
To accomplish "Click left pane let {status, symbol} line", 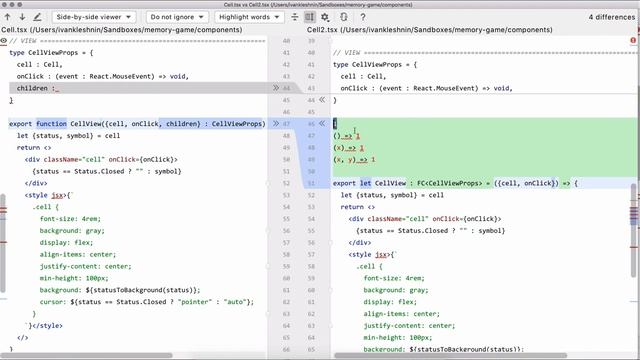I will (x=68, y=136).
